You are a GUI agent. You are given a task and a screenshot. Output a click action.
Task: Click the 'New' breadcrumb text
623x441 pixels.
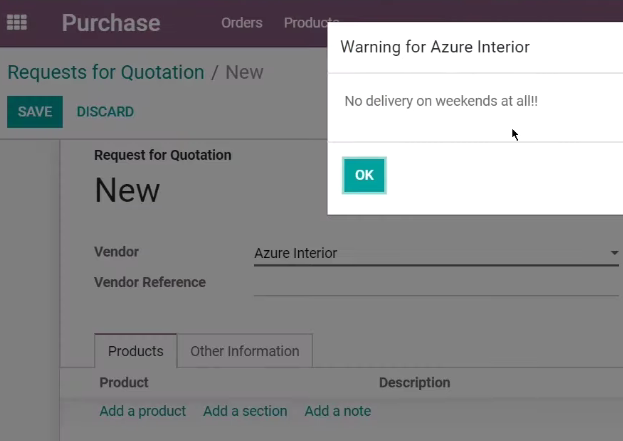[x=244, y=72]
